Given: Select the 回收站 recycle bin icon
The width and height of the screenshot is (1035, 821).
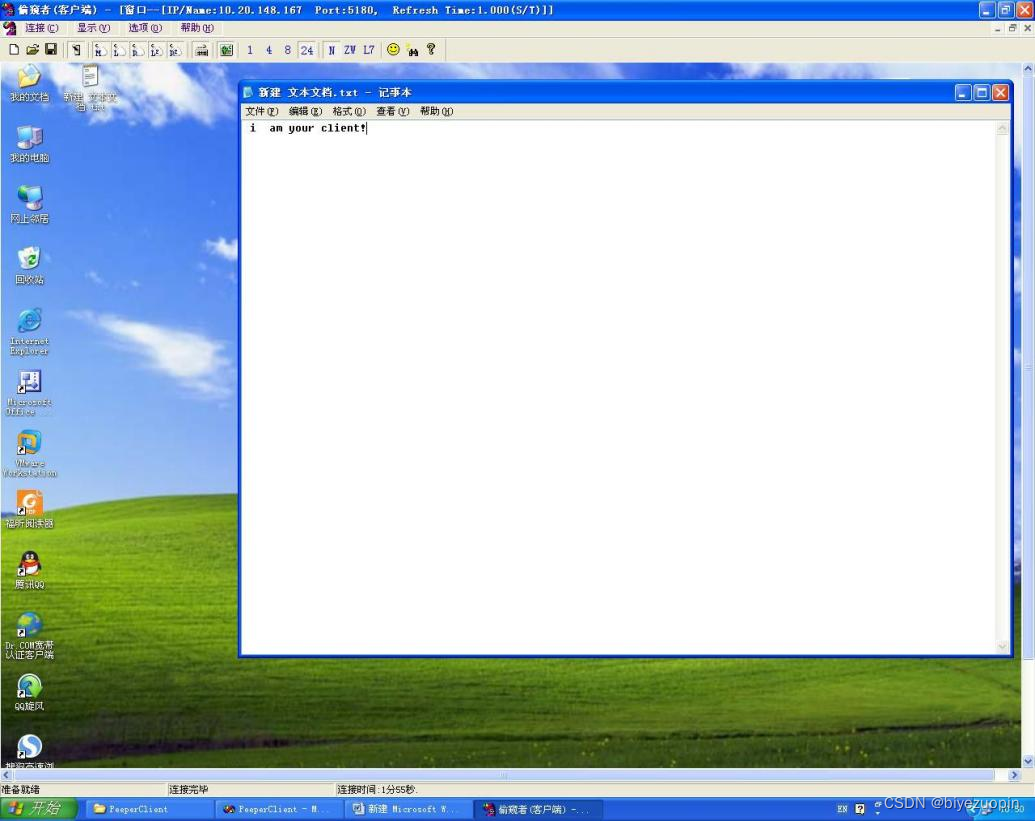Looking at the screenshot, I should pos(29,266).
